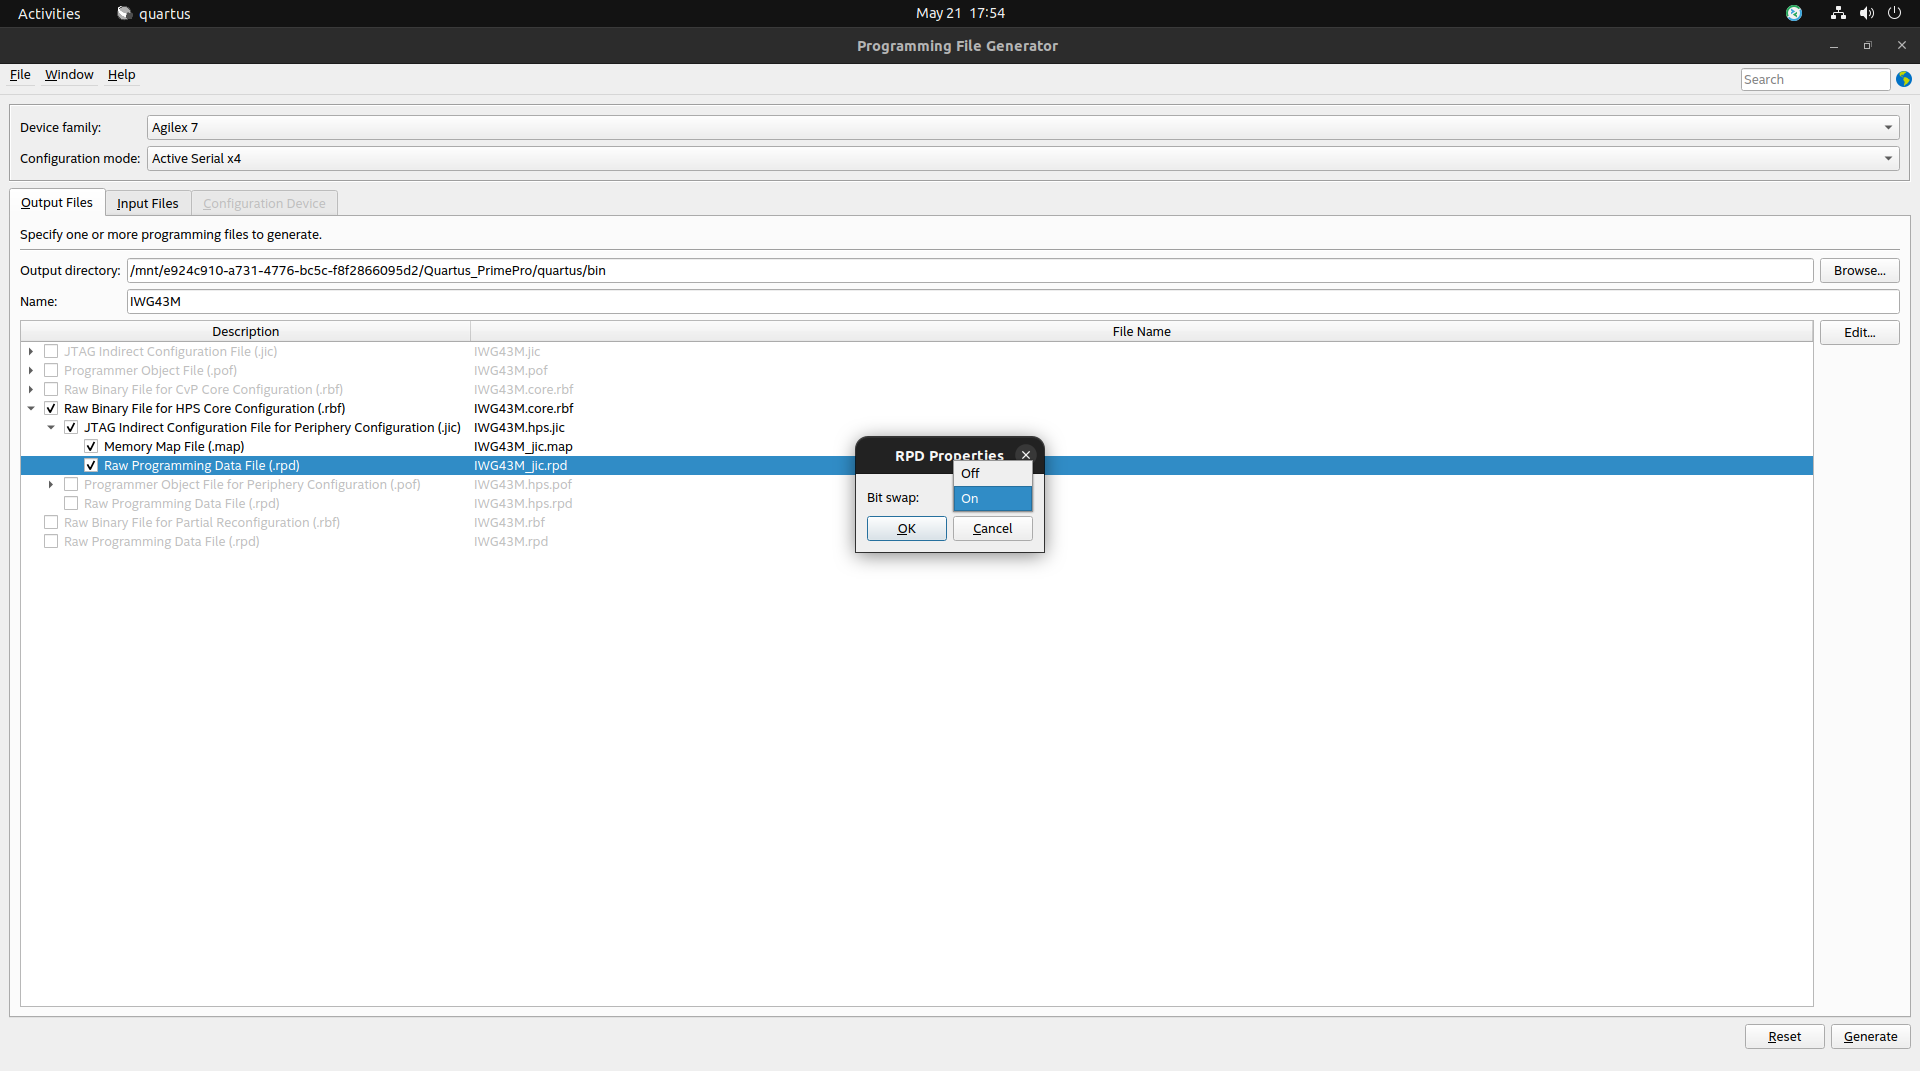Switch to the Input Files tab
The width and height of the screenshot is (1920, 1071).
(147, 203)
